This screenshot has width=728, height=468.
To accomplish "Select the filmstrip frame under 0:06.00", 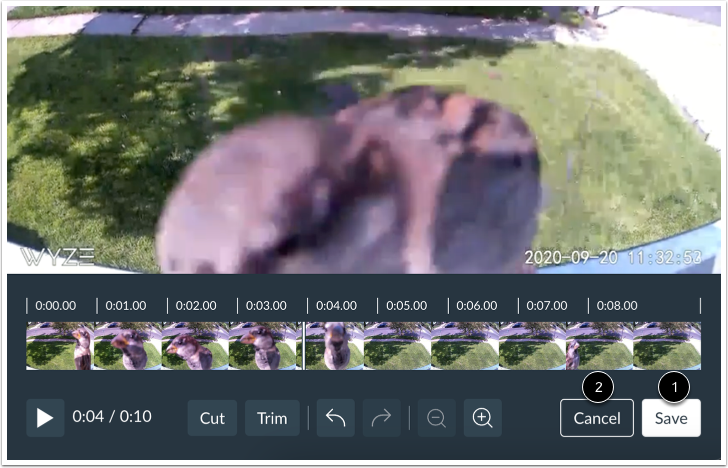I will pos(465,346).
